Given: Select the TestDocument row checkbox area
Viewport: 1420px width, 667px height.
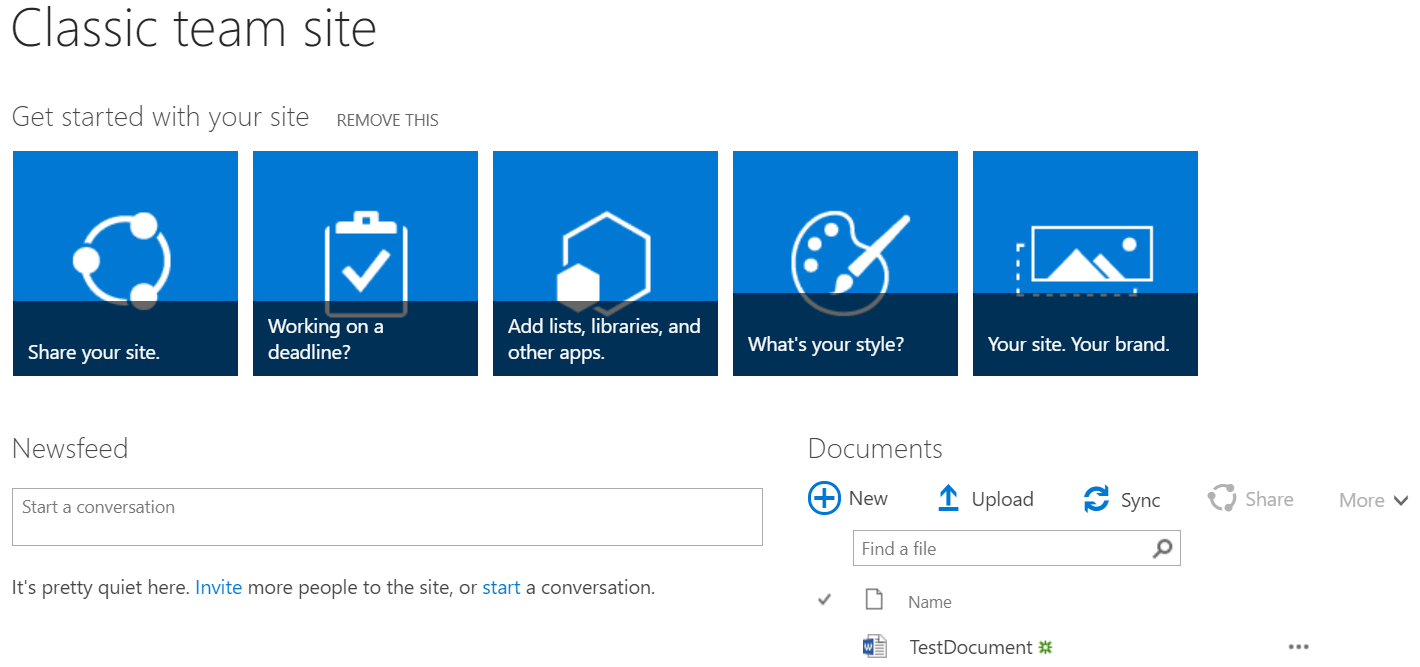Looking at the screenshot, I should (x=823, y=645).
